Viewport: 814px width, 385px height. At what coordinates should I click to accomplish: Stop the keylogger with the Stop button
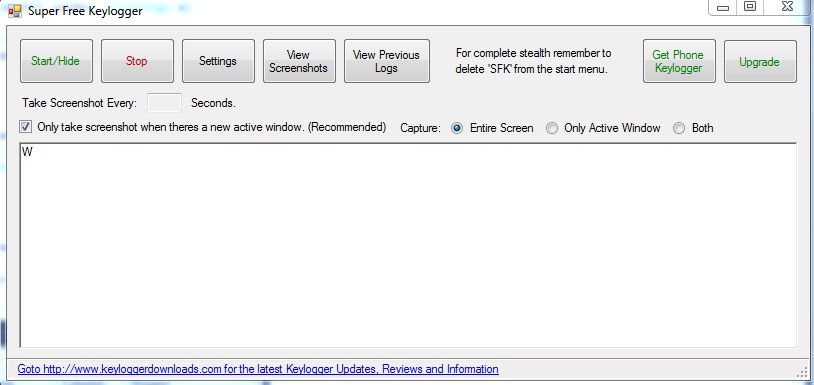[137, 61]
